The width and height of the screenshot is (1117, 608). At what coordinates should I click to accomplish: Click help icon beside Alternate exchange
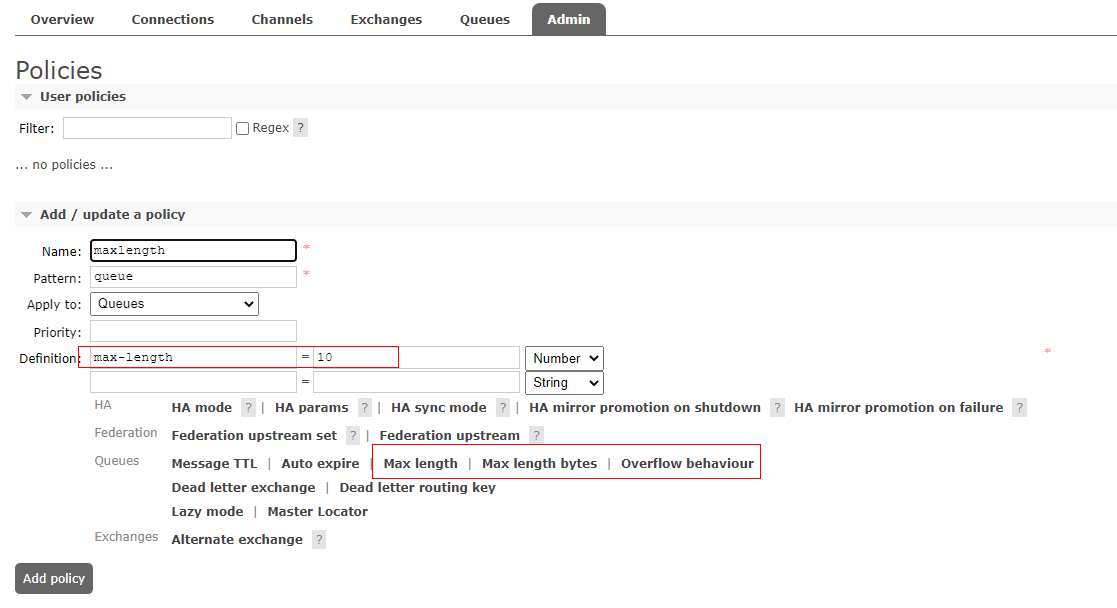[x=319, y=540]
